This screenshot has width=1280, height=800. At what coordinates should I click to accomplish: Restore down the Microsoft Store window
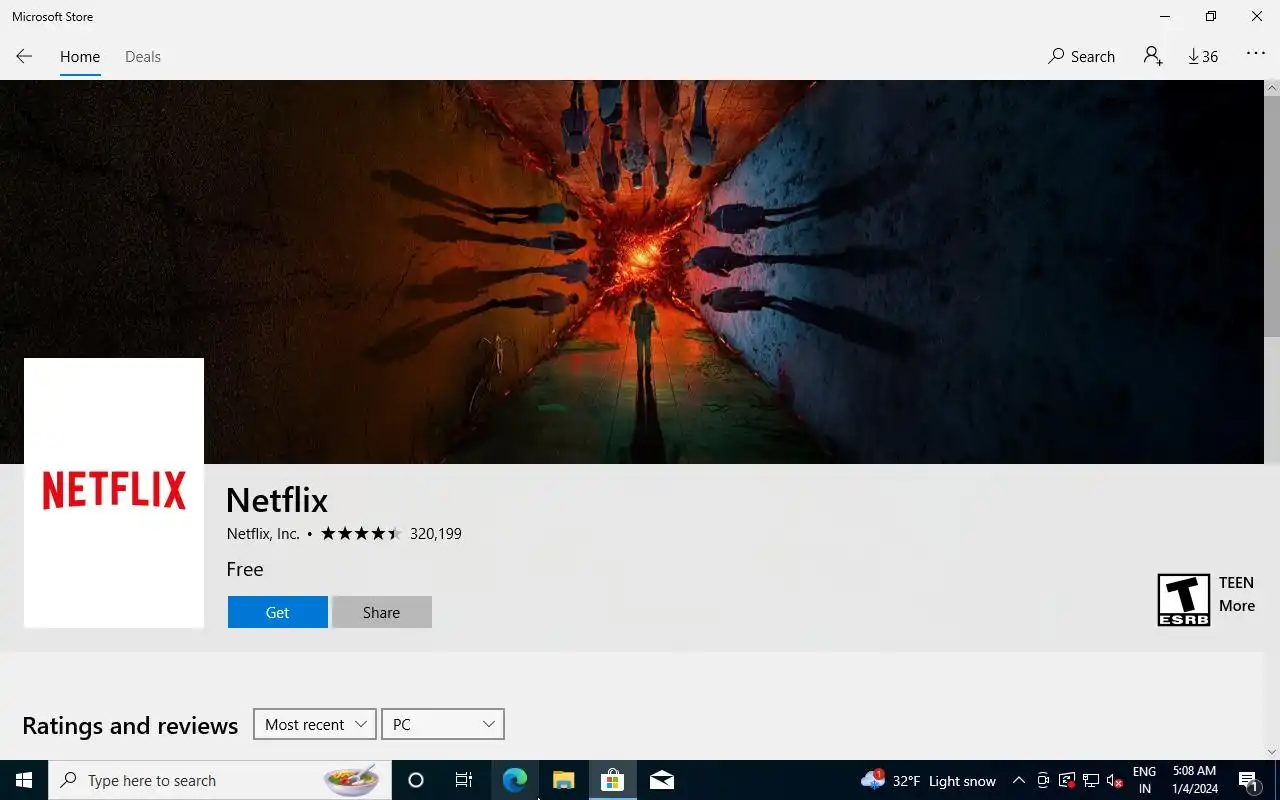1211,16
